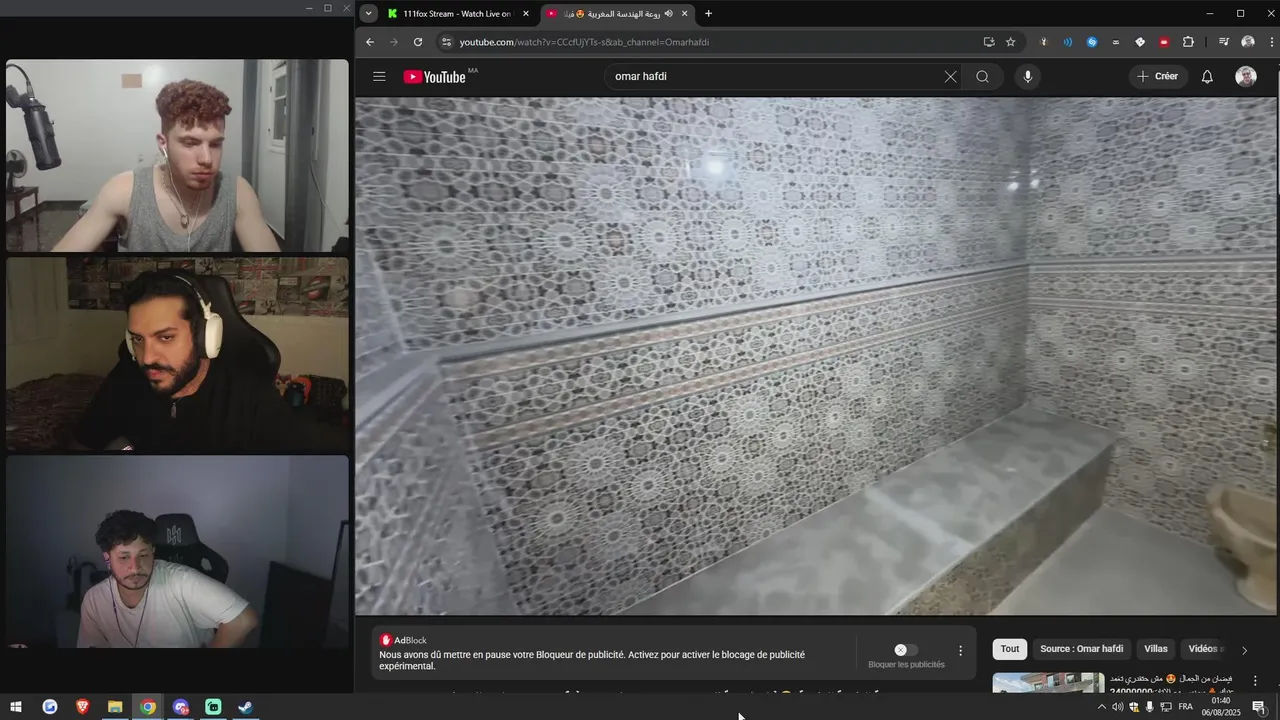Go to YouTube home via the logo
Screen dimensions: 1280x720
(x=435, y=77)
